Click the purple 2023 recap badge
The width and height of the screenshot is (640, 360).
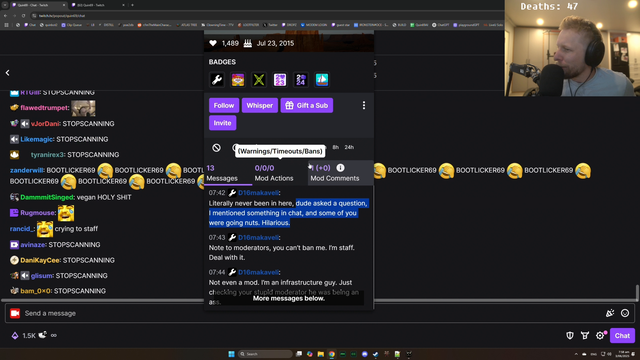pyautogui.click(x=280, y=80)
